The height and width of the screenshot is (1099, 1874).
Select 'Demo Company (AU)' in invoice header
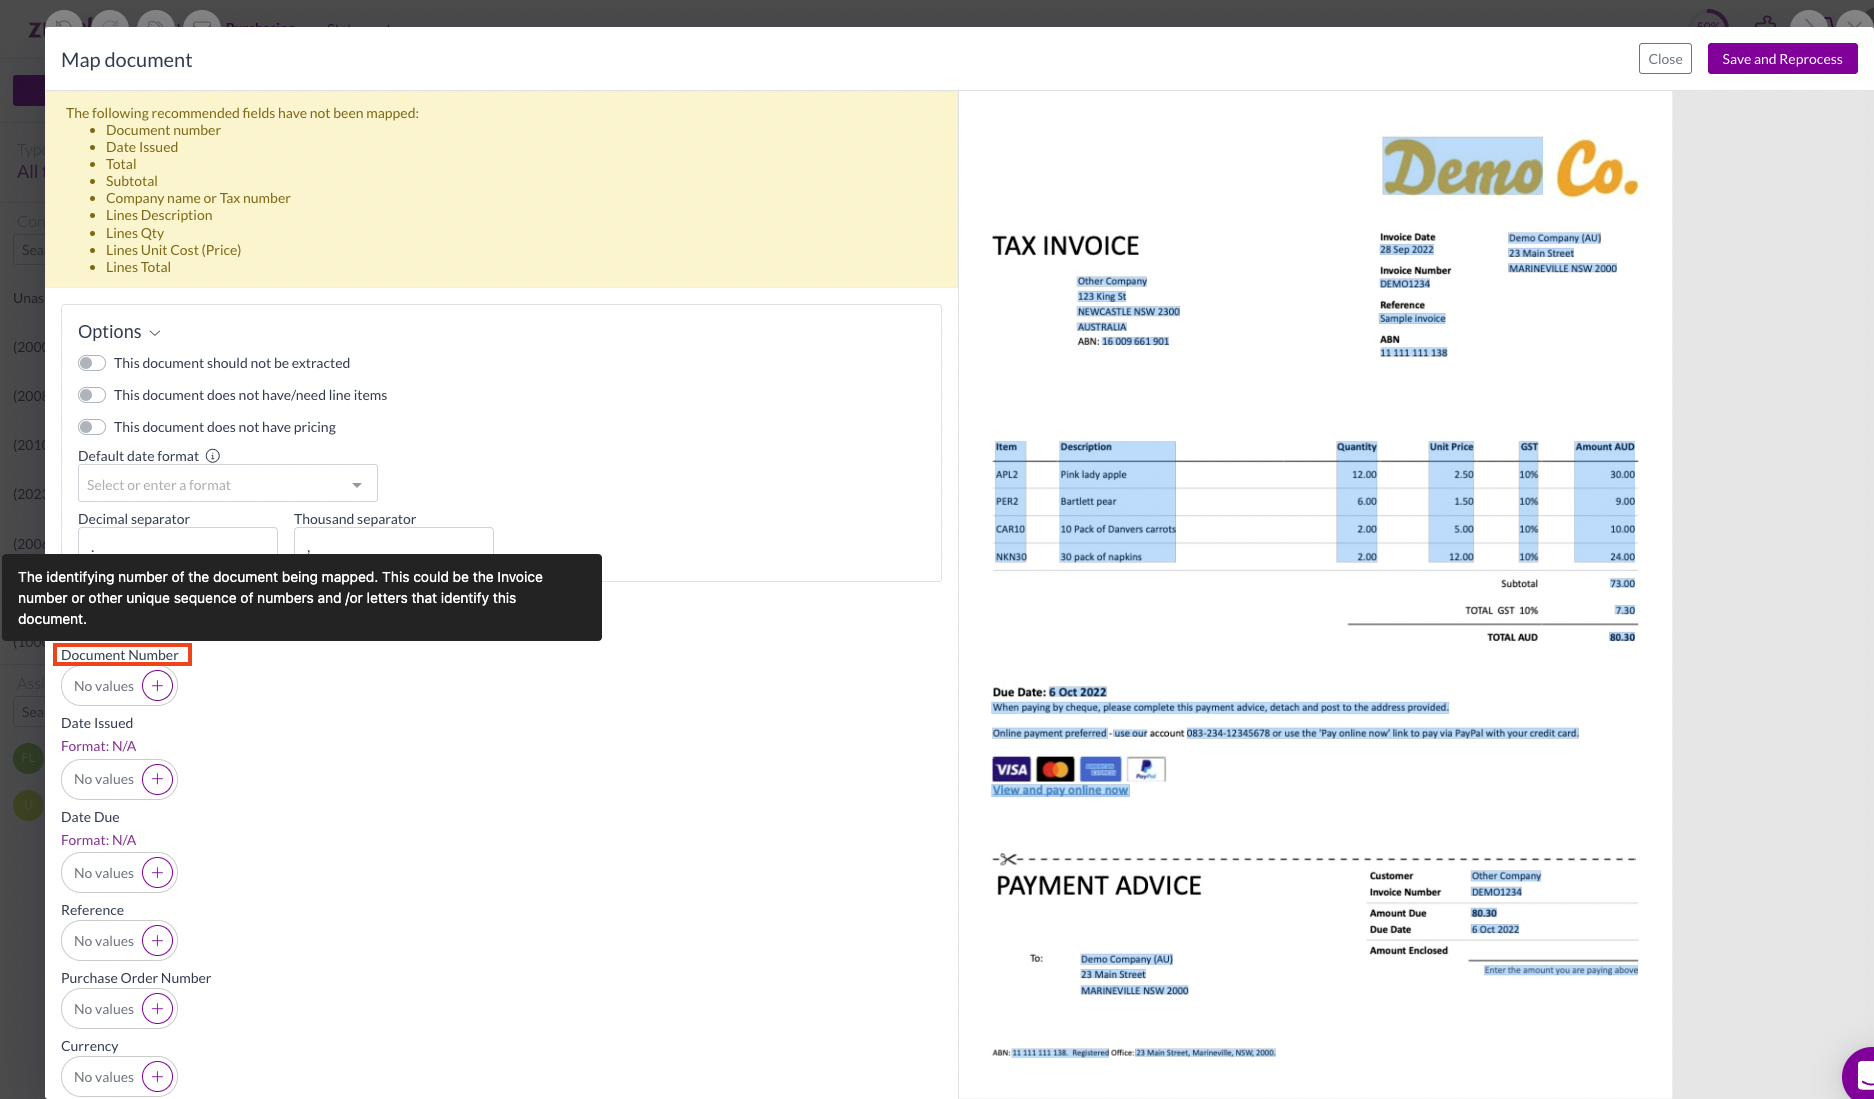pos(1554,238)
